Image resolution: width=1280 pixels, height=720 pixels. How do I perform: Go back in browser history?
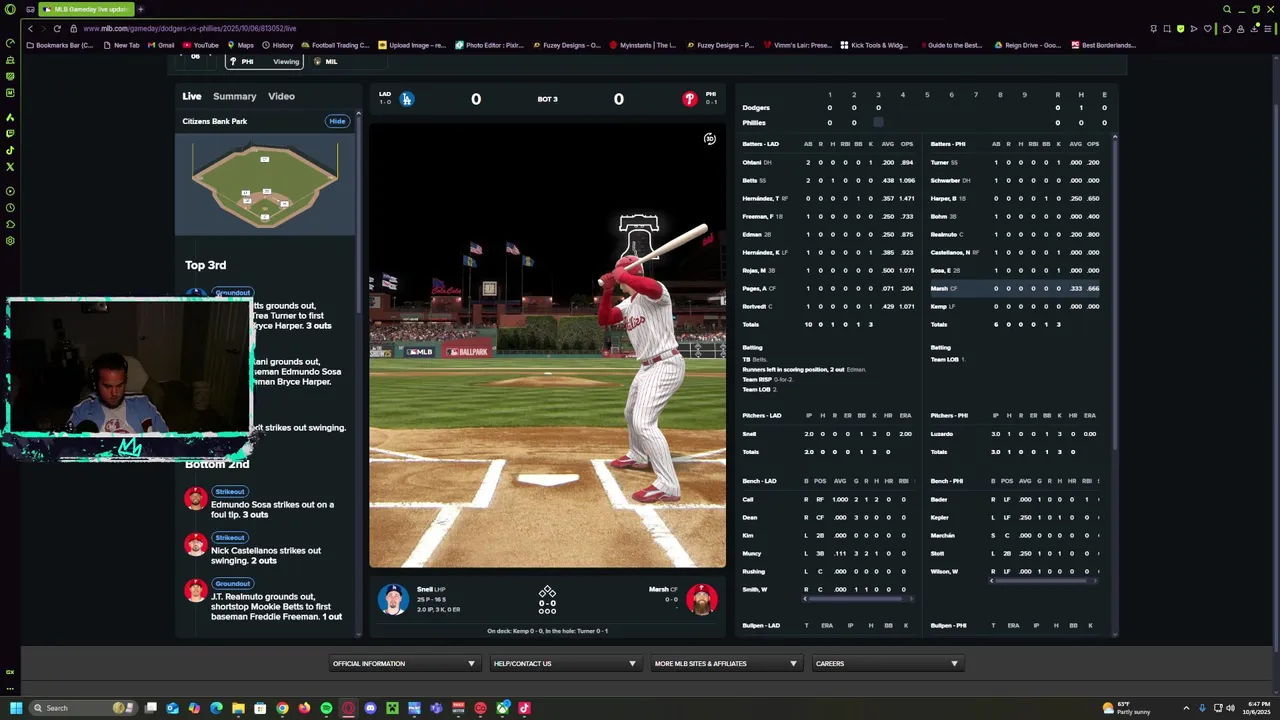[30, 28]
